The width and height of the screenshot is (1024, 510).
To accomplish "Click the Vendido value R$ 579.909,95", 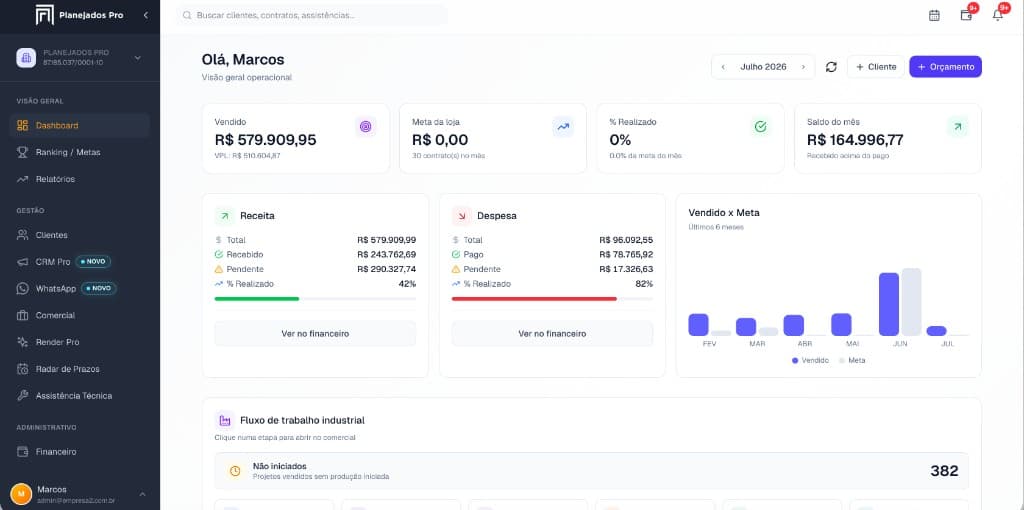I will point(266,140).
